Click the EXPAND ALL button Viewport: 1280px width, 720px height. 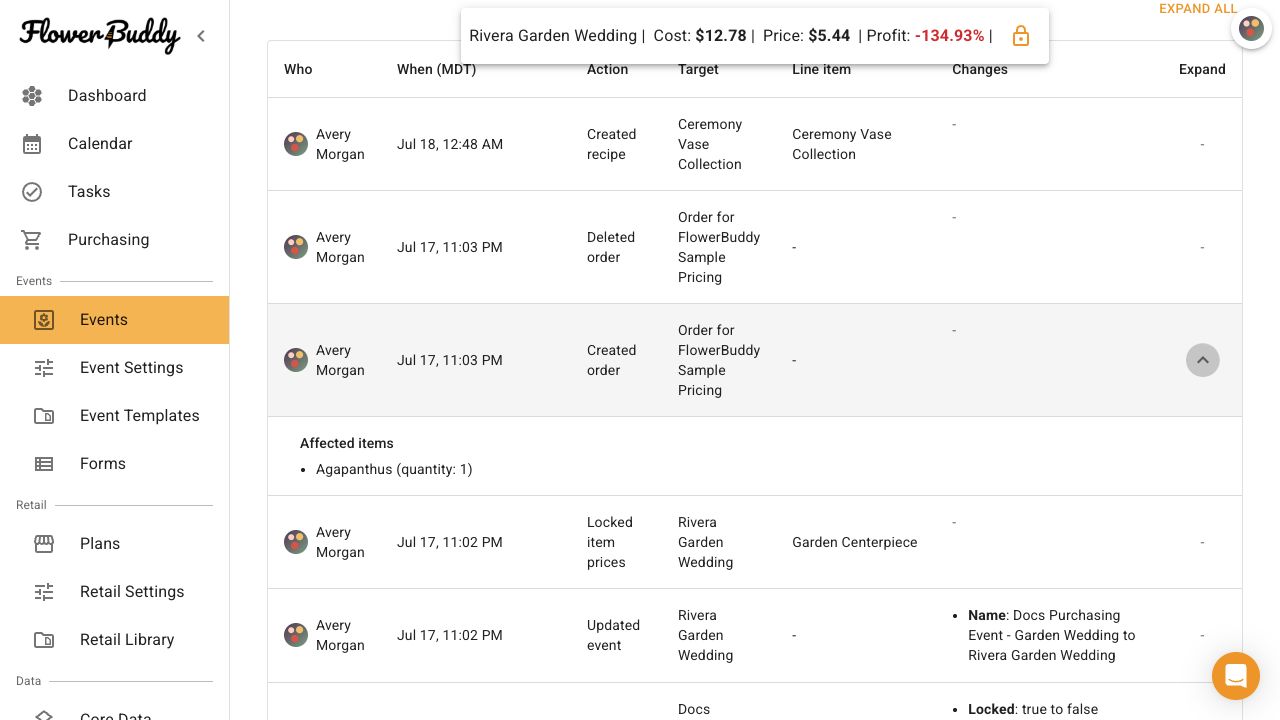1198,9
